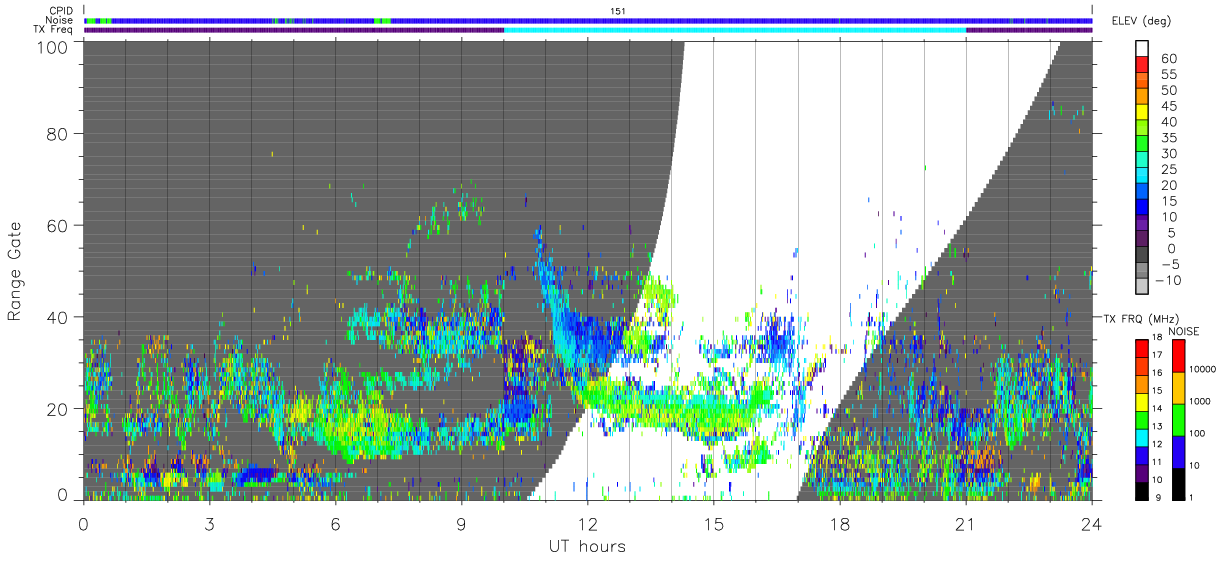1228x567 pixels.
Task: Click the '1' label on the NOISE colorbar
Action: [x=1191, y=498]
